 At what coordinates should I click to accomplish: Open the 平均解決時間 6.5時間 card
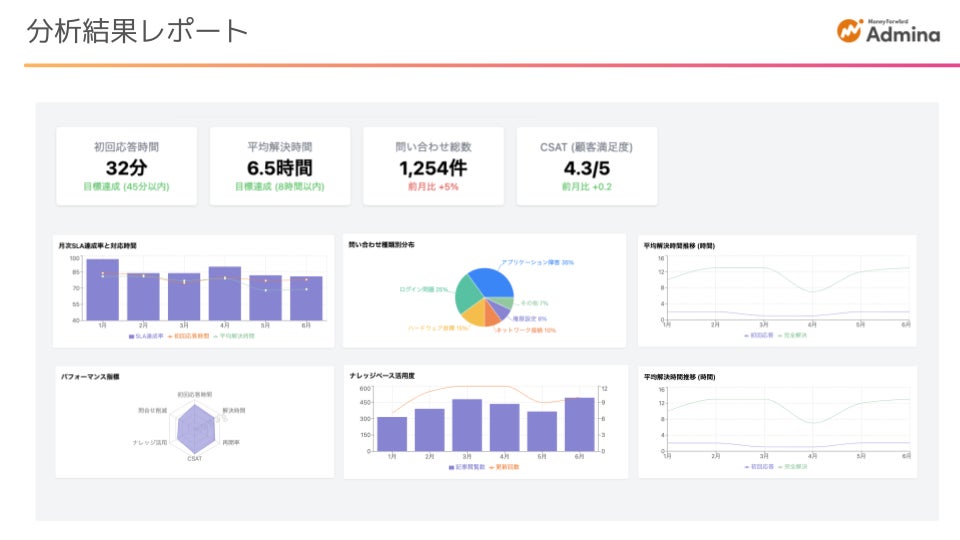pyautogui.click(x=280, y=166)
